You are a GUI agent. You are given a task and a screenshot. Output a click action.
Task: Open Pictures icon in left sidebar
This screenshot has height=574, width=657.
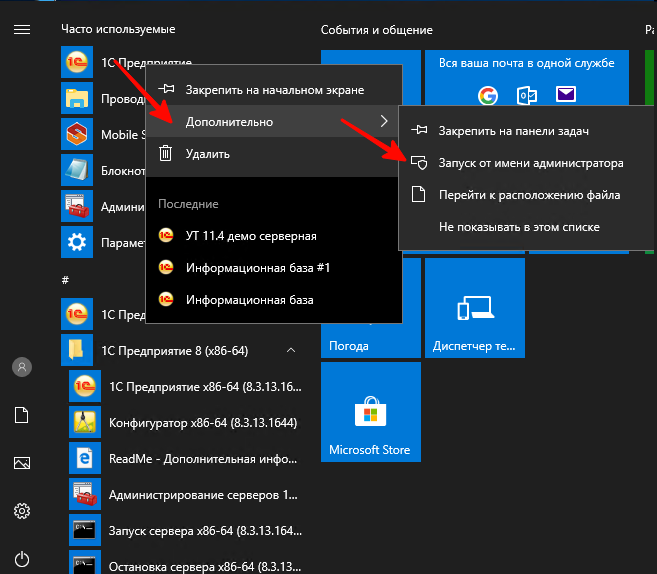(22, 463)
